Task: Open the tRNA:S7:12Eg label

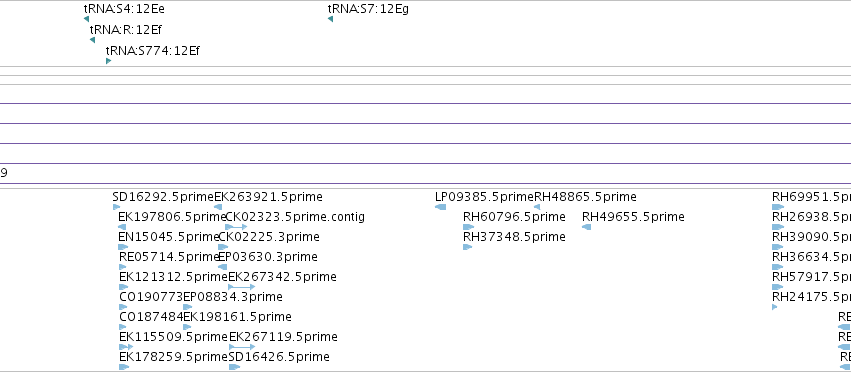Action: coord(368,9)
